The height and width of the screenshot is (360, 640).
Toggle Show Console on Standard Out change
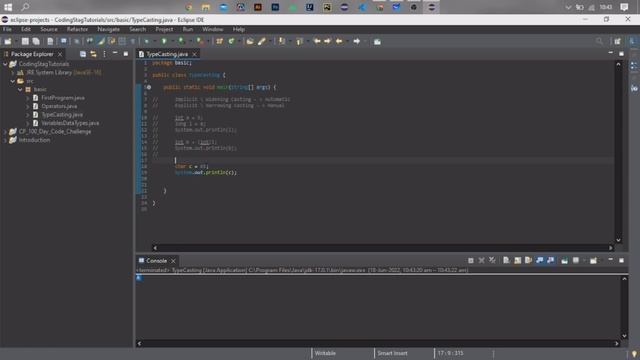point(540,260)
